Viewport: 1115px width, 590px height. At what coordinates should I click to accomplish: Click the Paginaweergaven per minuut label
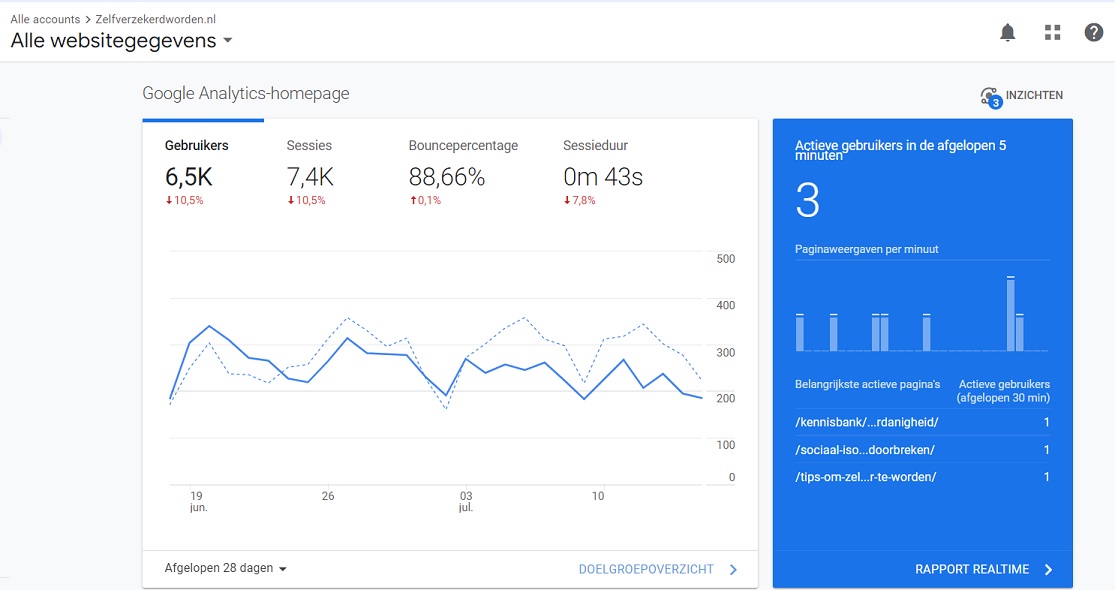tap(866, 250)
